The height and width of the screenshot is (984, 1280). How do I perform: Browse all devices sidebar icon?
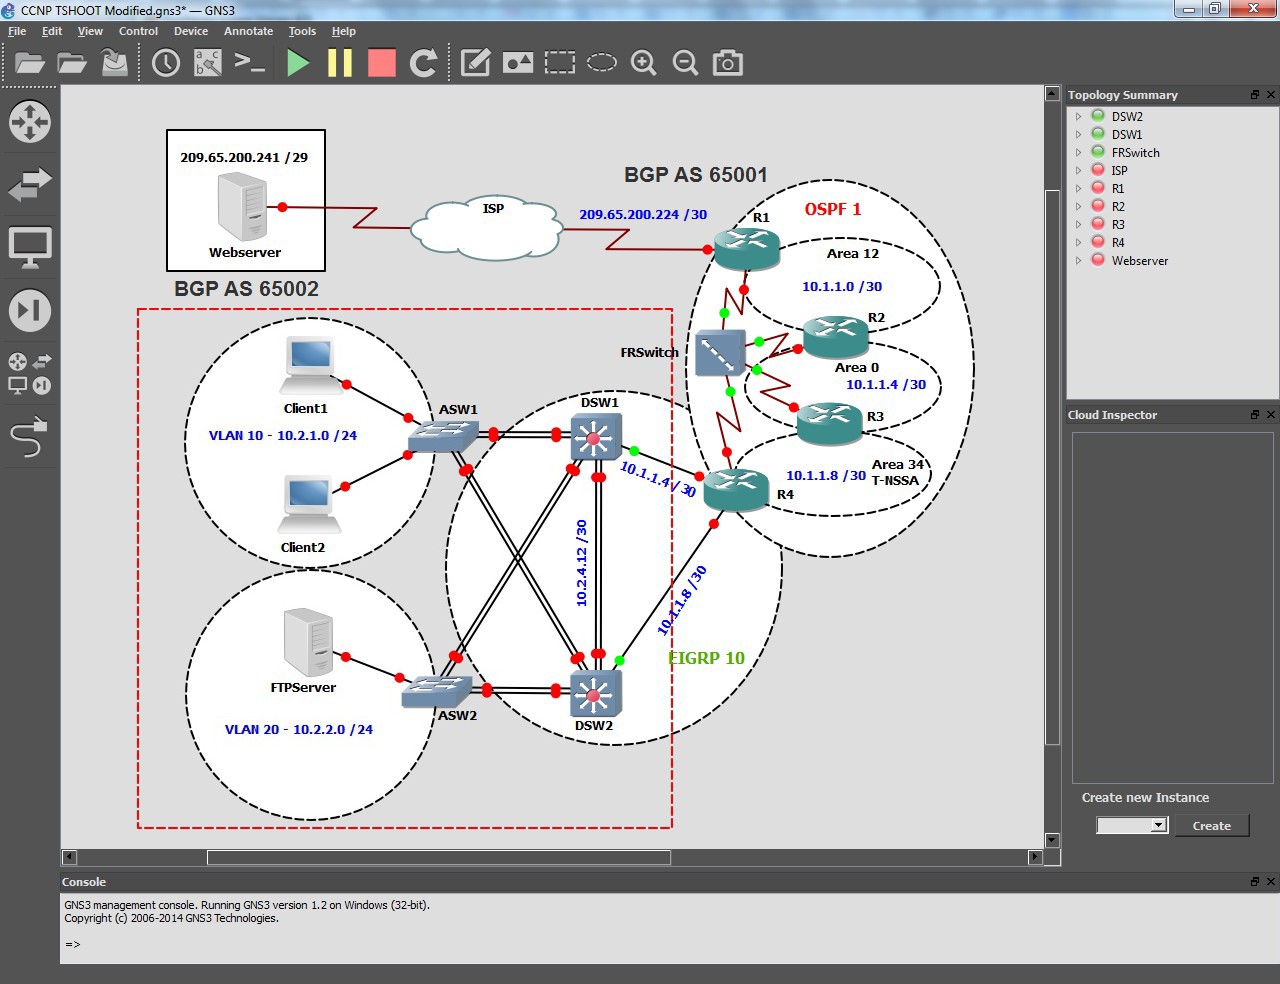pyautogui.click(x=30, y=373)
